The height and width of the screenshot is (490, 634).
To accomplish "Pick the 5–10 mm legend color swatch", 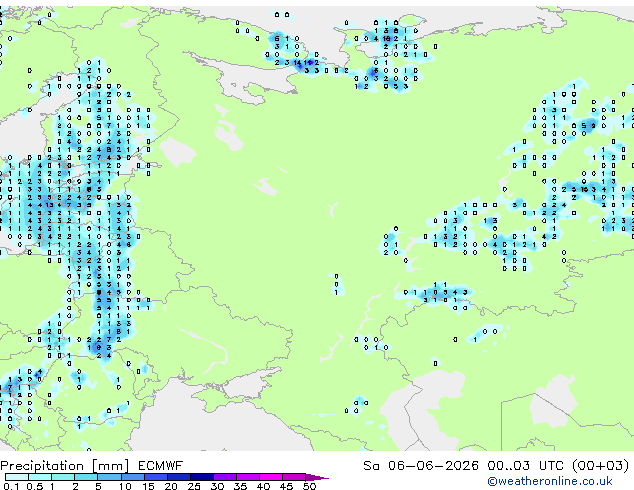I will coord(109,477).
